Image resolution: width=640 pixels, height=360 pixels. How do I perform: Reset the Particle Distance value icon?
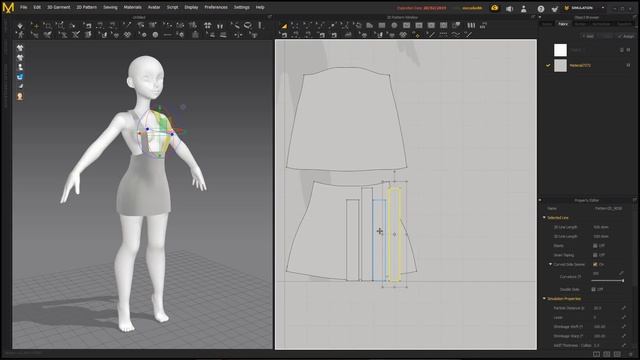[x=623, y=308]
